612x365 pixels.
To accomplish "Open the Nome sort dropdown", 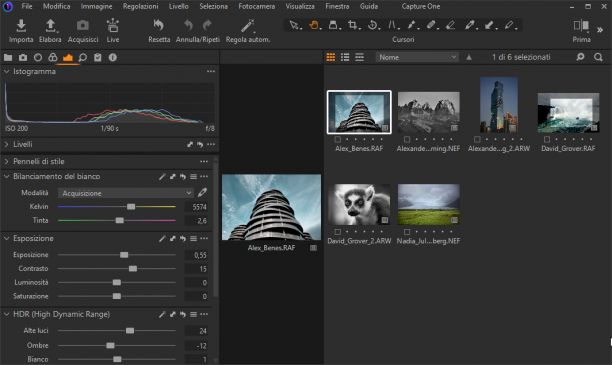I will (417, 57).
